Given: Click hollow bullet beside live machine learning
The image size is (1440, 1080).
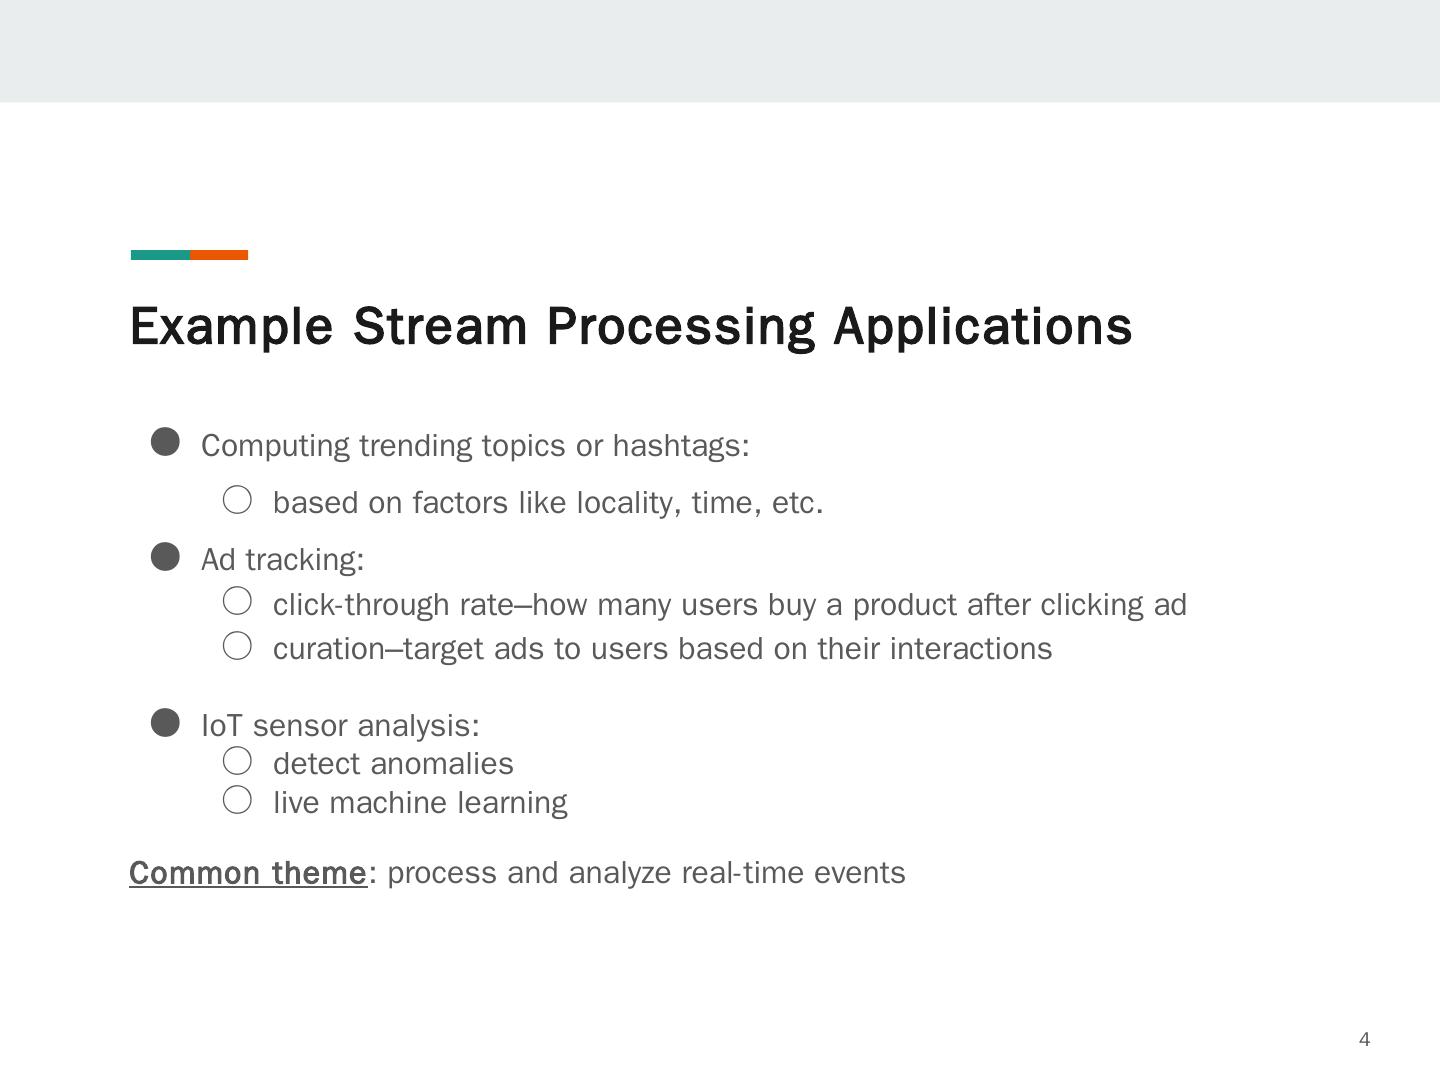Looking at the screenshot, I should pos(237,800).
